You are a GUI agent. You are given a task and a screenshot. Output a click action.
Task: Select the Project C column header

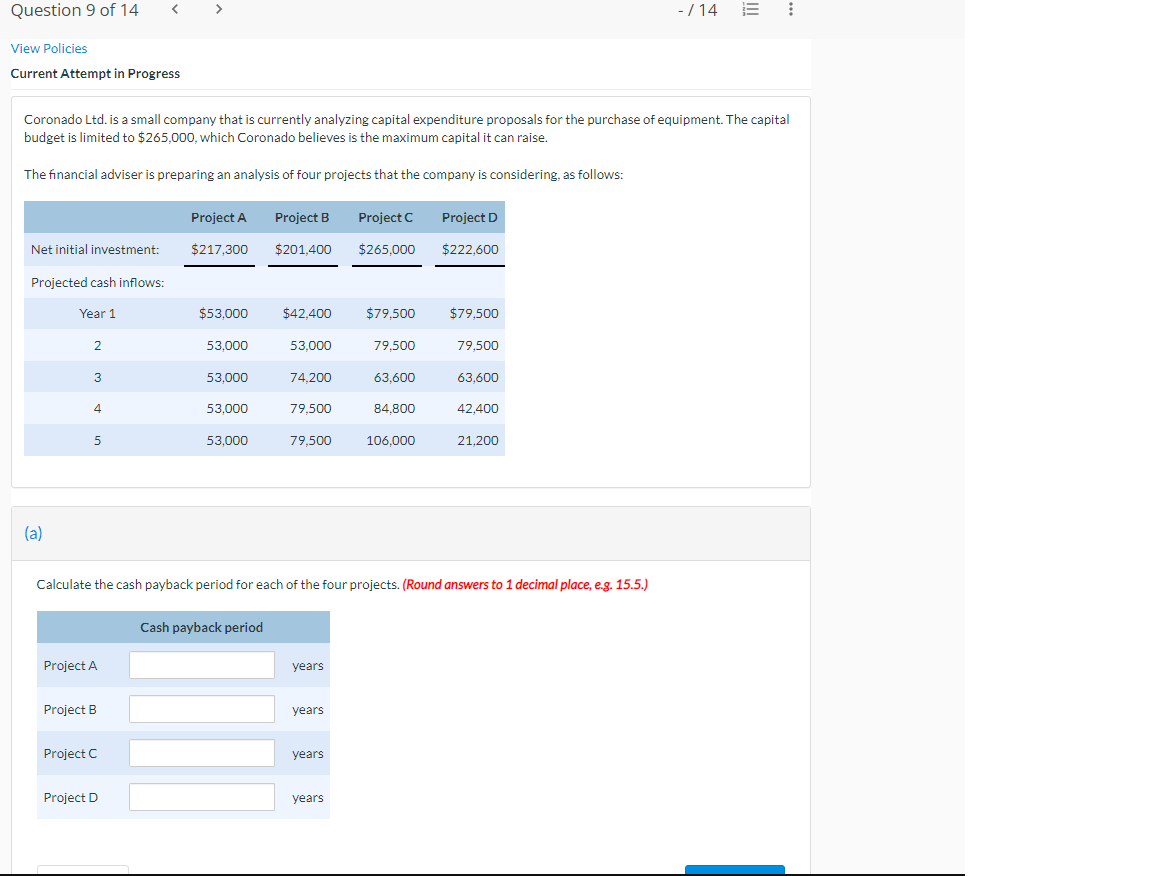click(x=386, y=217)
